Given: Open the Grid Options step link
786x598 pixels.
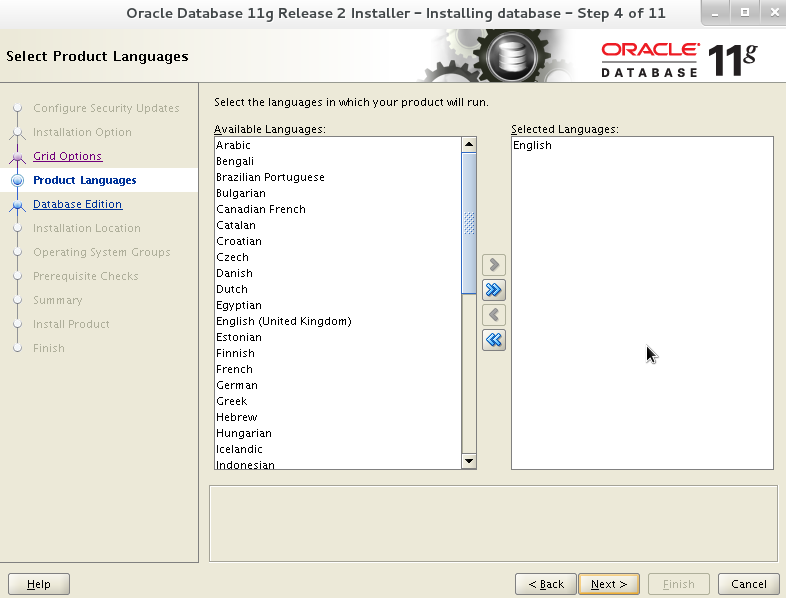Looking at the screenshot, I should [68, 156].
